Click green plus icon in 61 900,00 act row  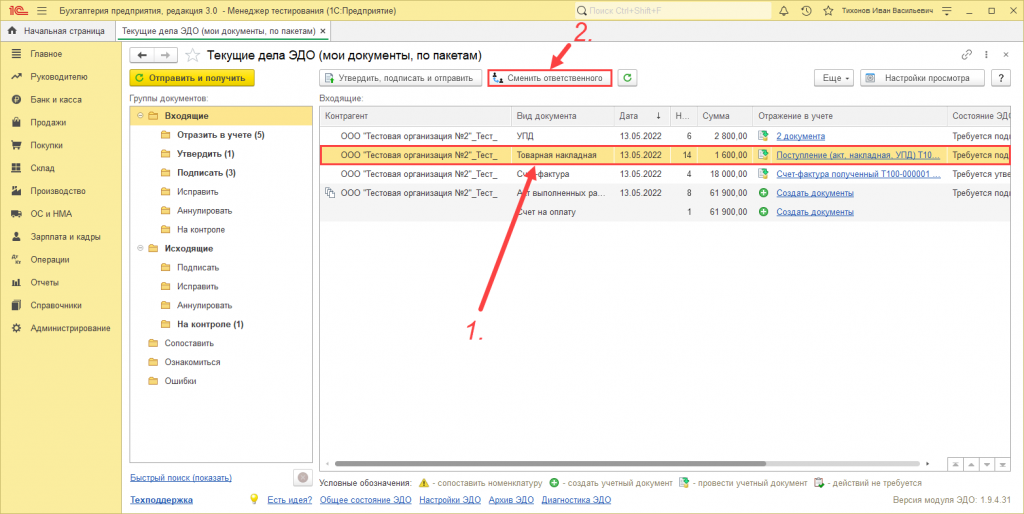(x=763, y=193)
